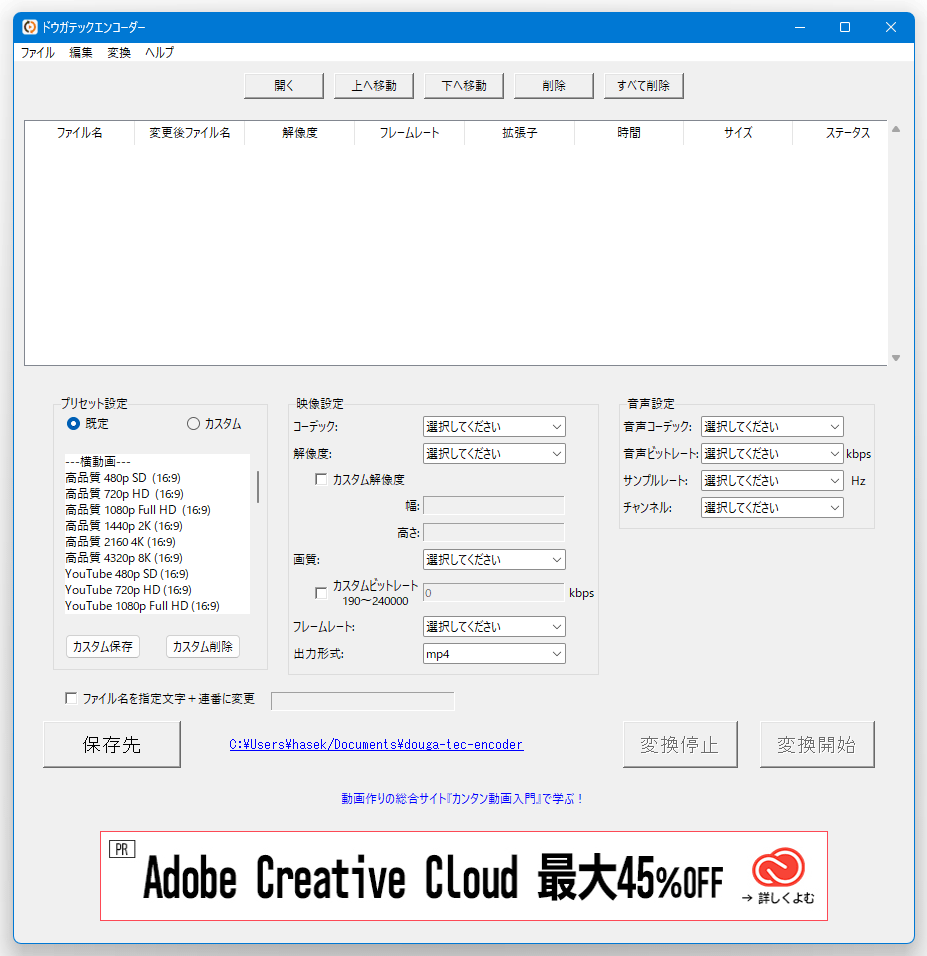Click the 保存先 button
Image resolution: width=927 pixels, height=956 pixels.
pos(112,744)
